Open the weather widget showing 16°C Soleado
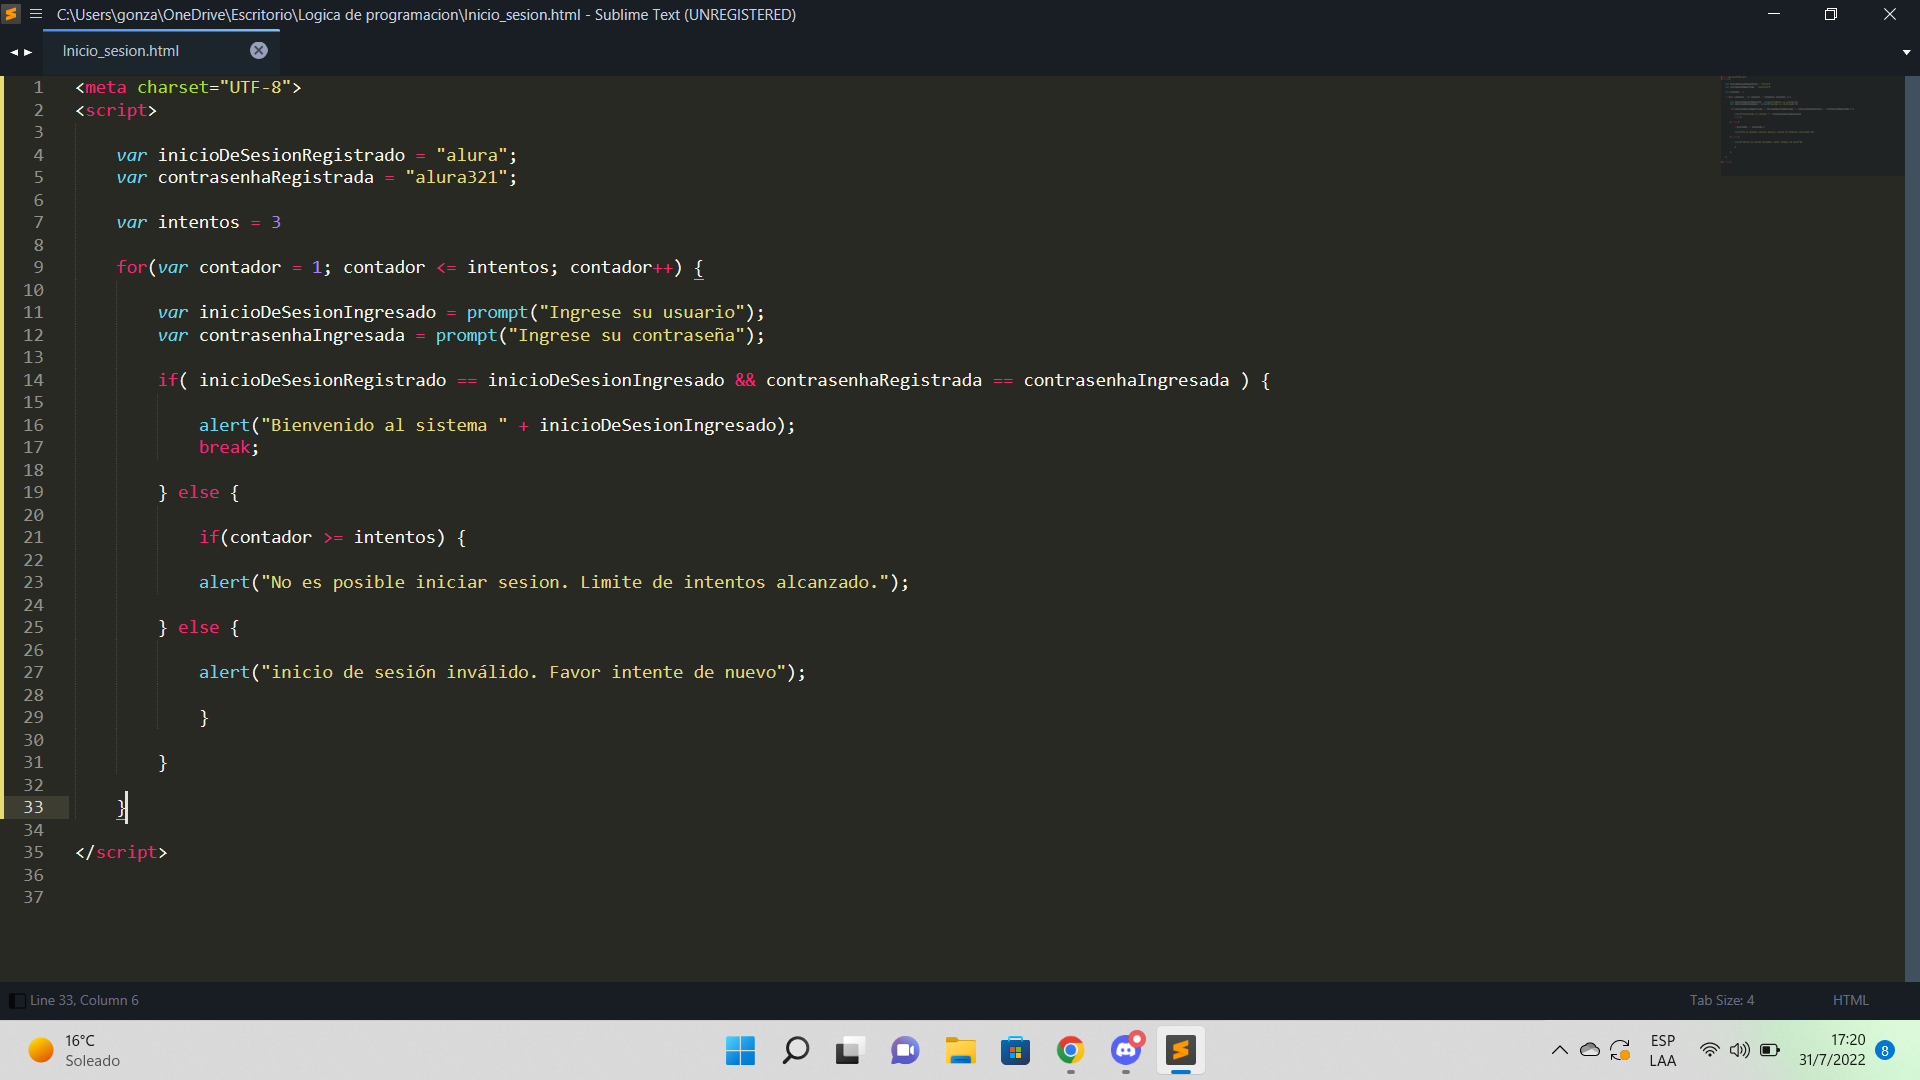Screen dimensions: 1920x1080 (x=74, y=1050)
